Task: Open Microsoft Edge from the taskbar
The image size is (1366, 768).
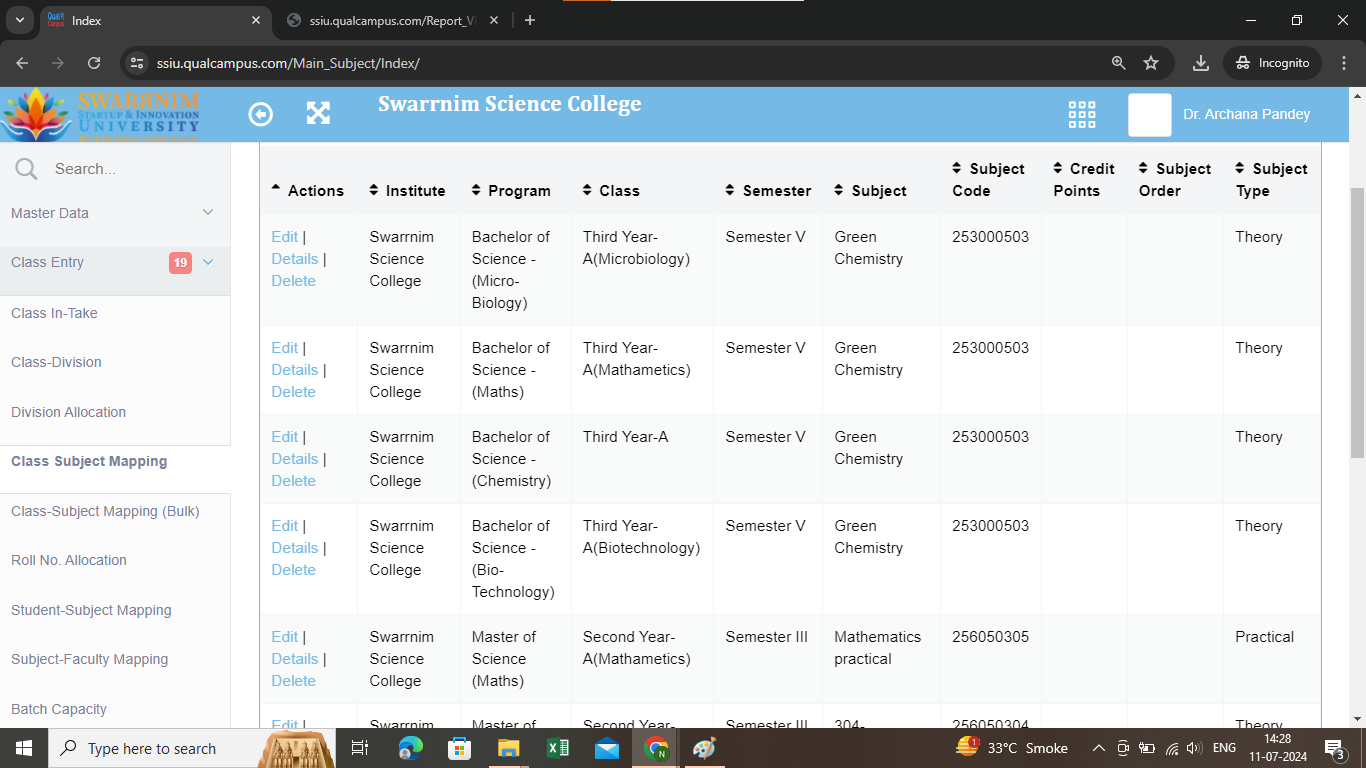Action: coord(410,748)
